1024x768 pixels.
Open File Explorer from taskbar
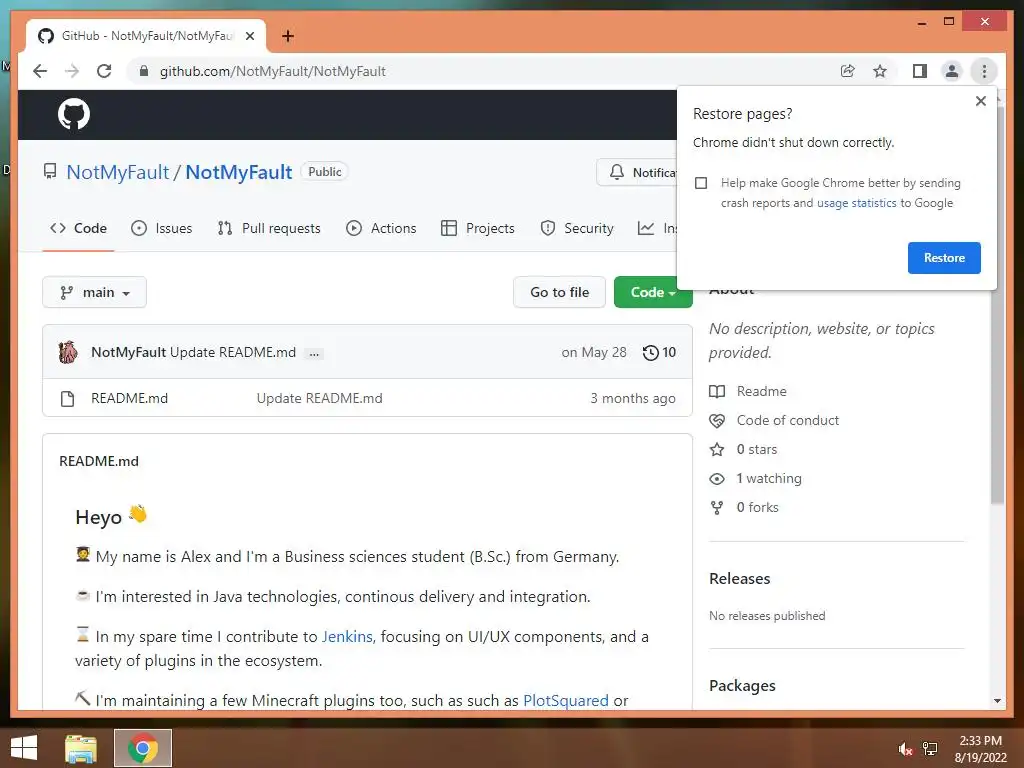[81, 748]
